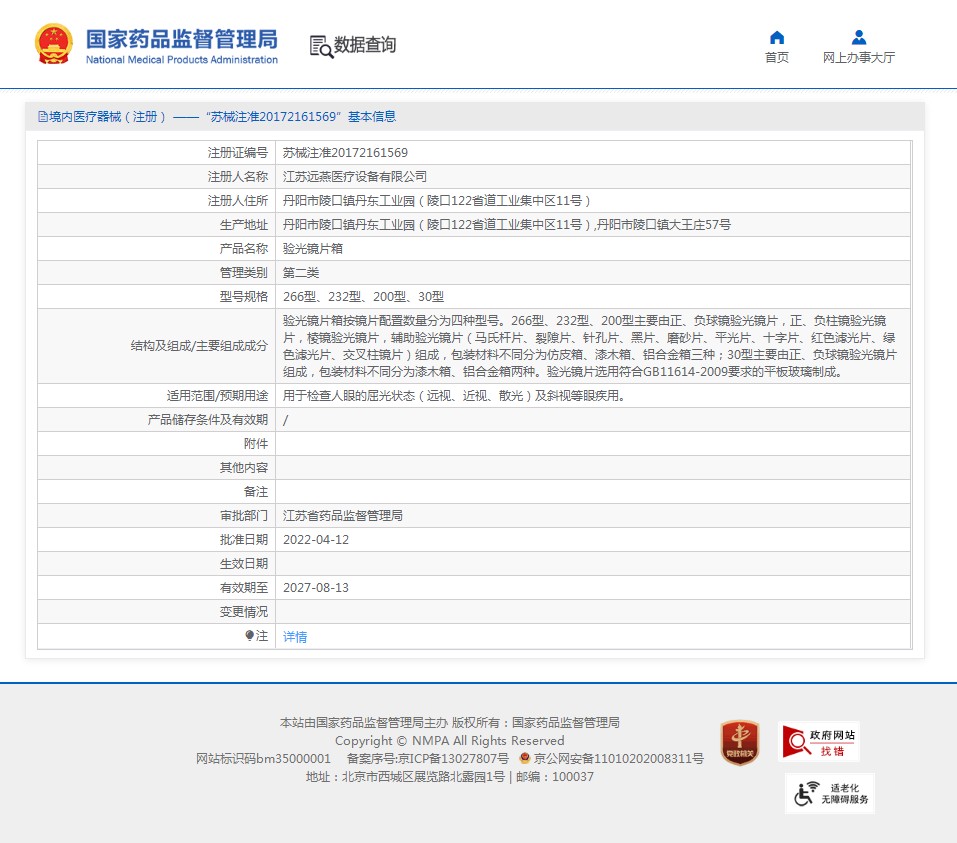Viewport: 957px width, 843px height.
Task: Click the 注册人名称 row label
Action: [x=237, y=176]
